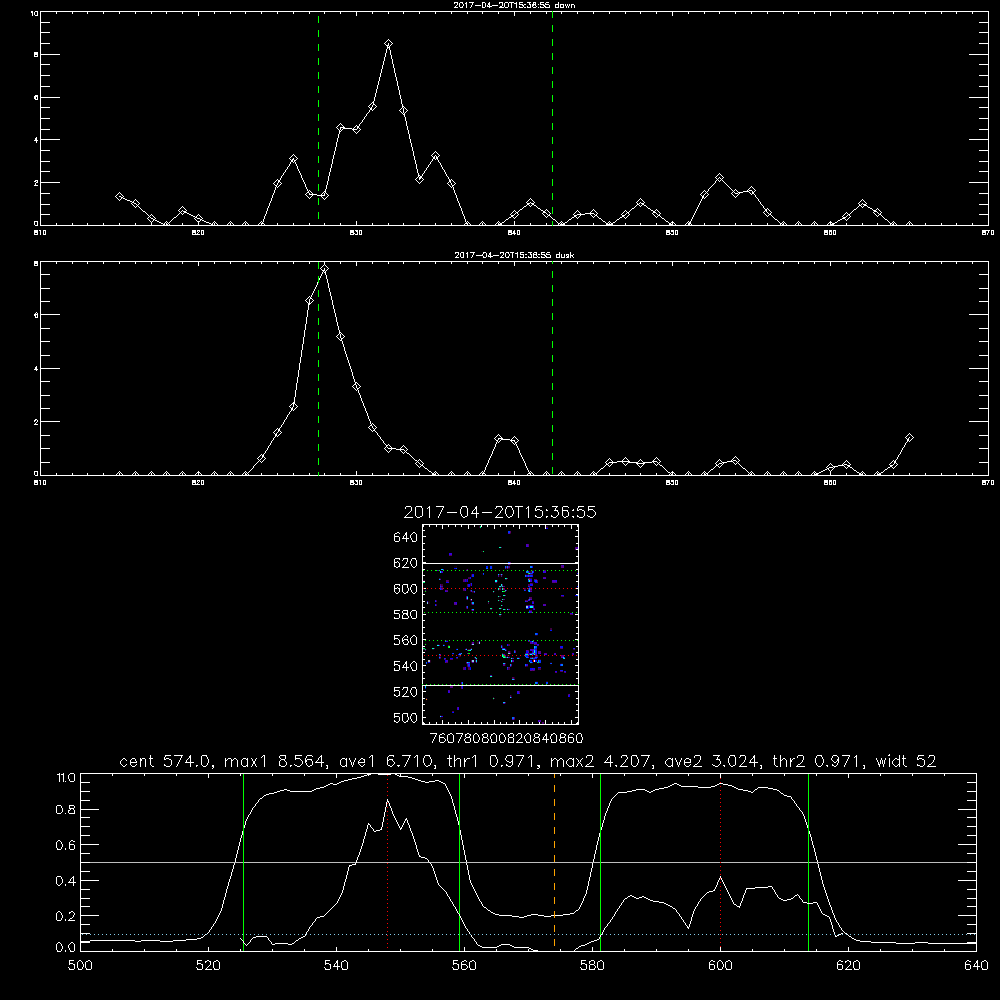The width and height of the screenshot is (1000, 1000).
Task: Click small image y-axis label 580
Action: point(406,615)
